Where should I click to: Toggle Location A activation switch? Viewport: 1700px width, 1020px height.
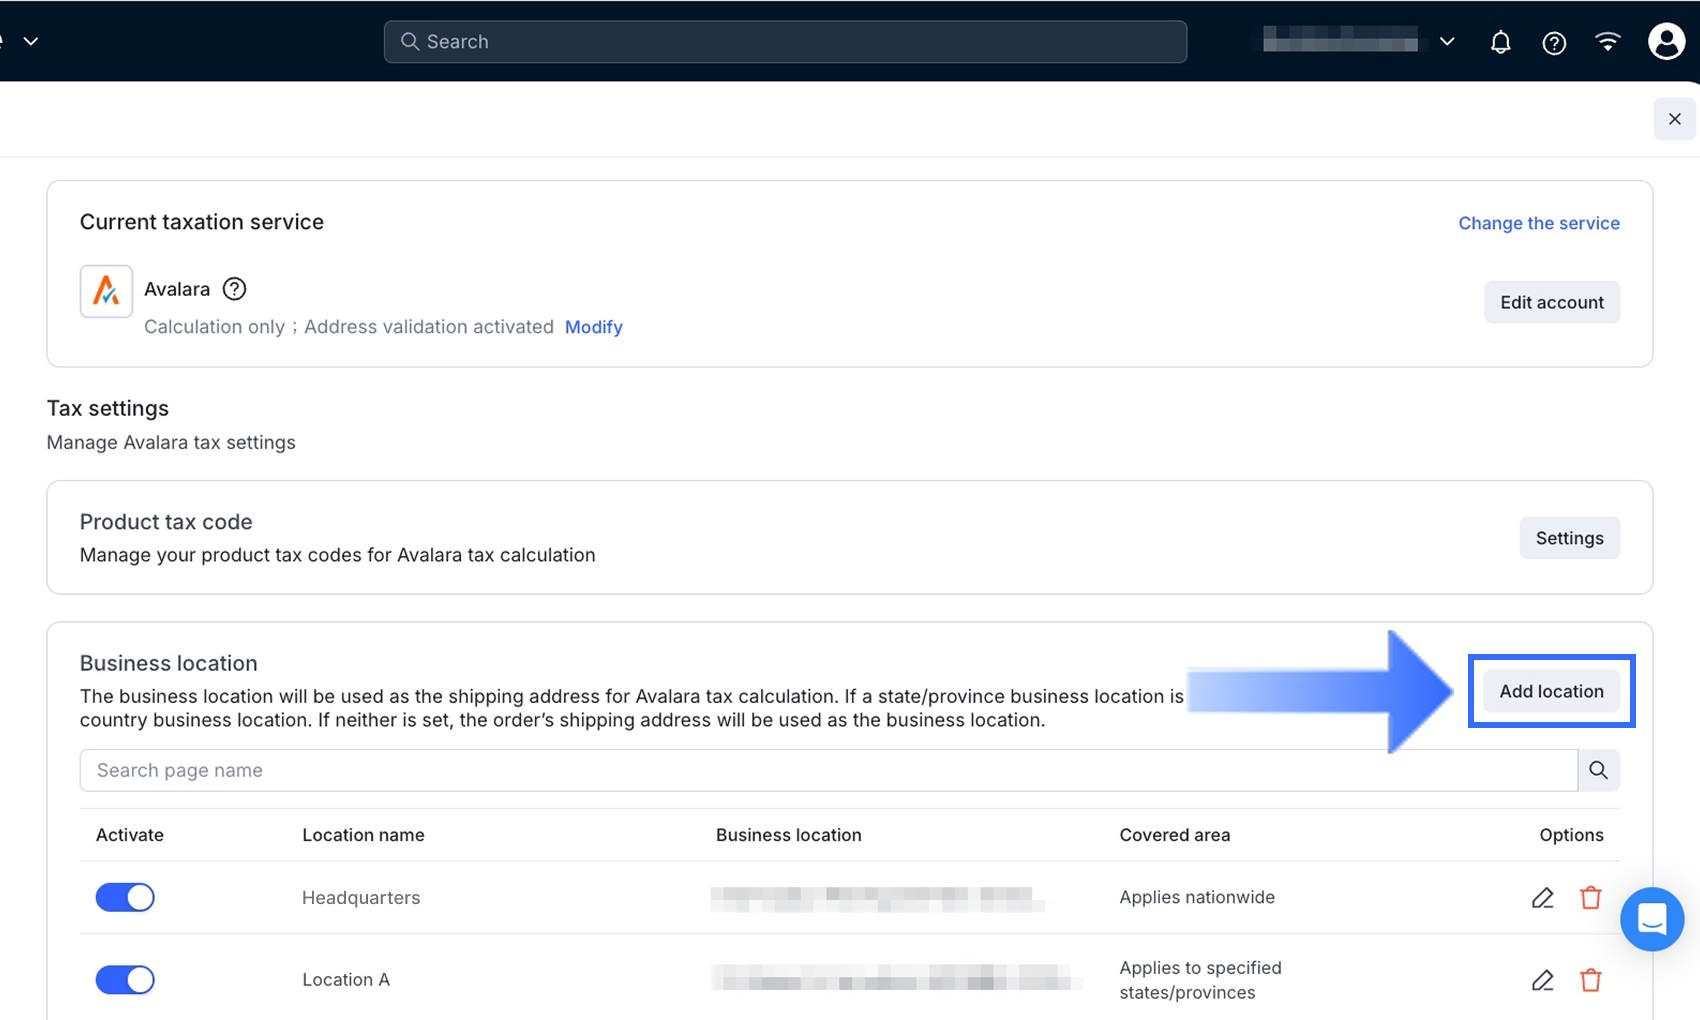point(125,979)
